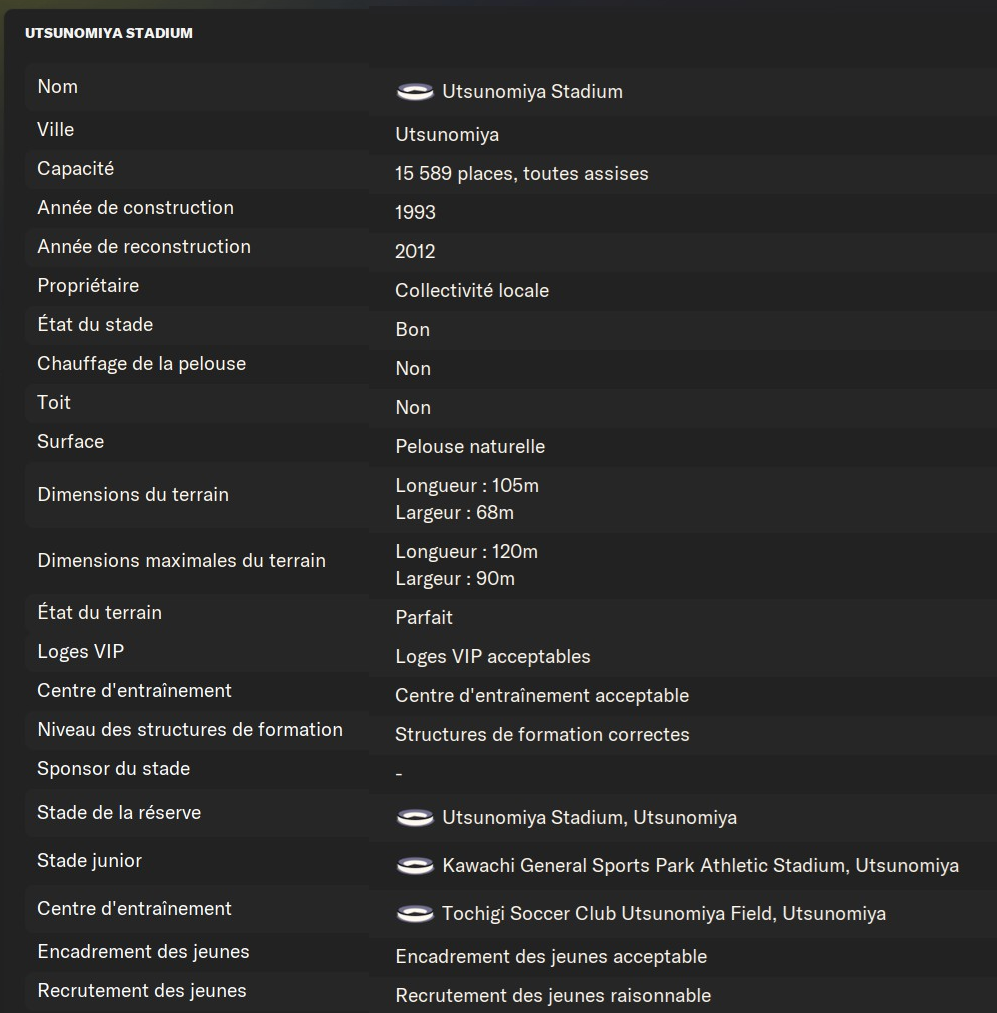The width and height of the screenshot is (997, 1013).
Task: Open Kawachi General Sports Park Athletic Stadium link
Action: coord(700,866)
